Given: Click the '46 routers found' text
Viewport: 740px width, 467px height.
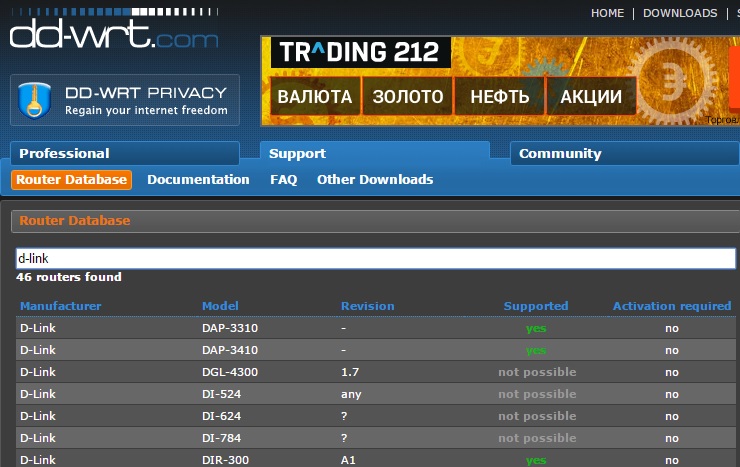Looking at the screenshot, I should point(69,277).
